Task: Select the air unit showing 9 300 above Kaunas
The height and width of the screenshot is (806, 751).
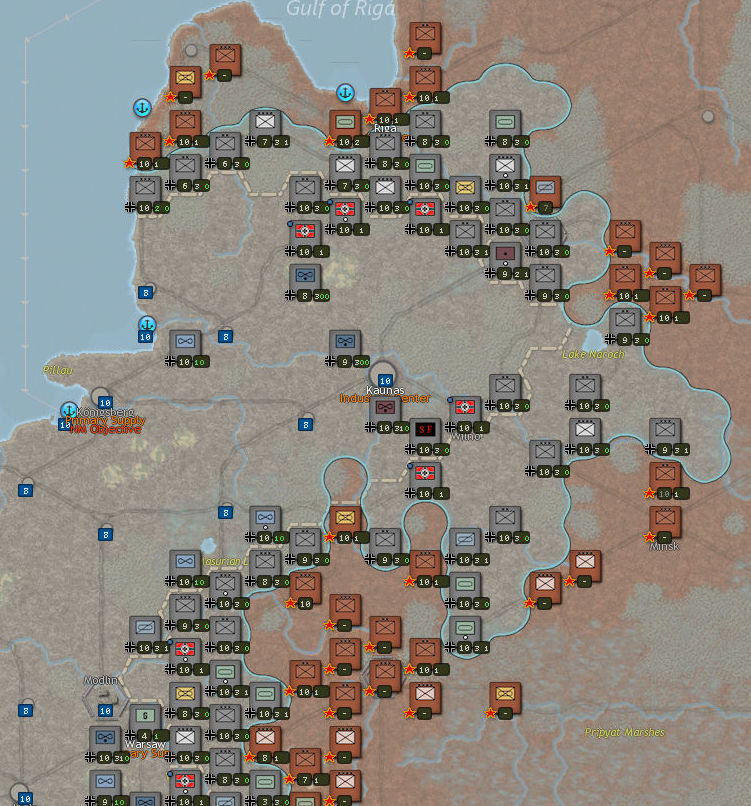Action: (x=345, y=341)
